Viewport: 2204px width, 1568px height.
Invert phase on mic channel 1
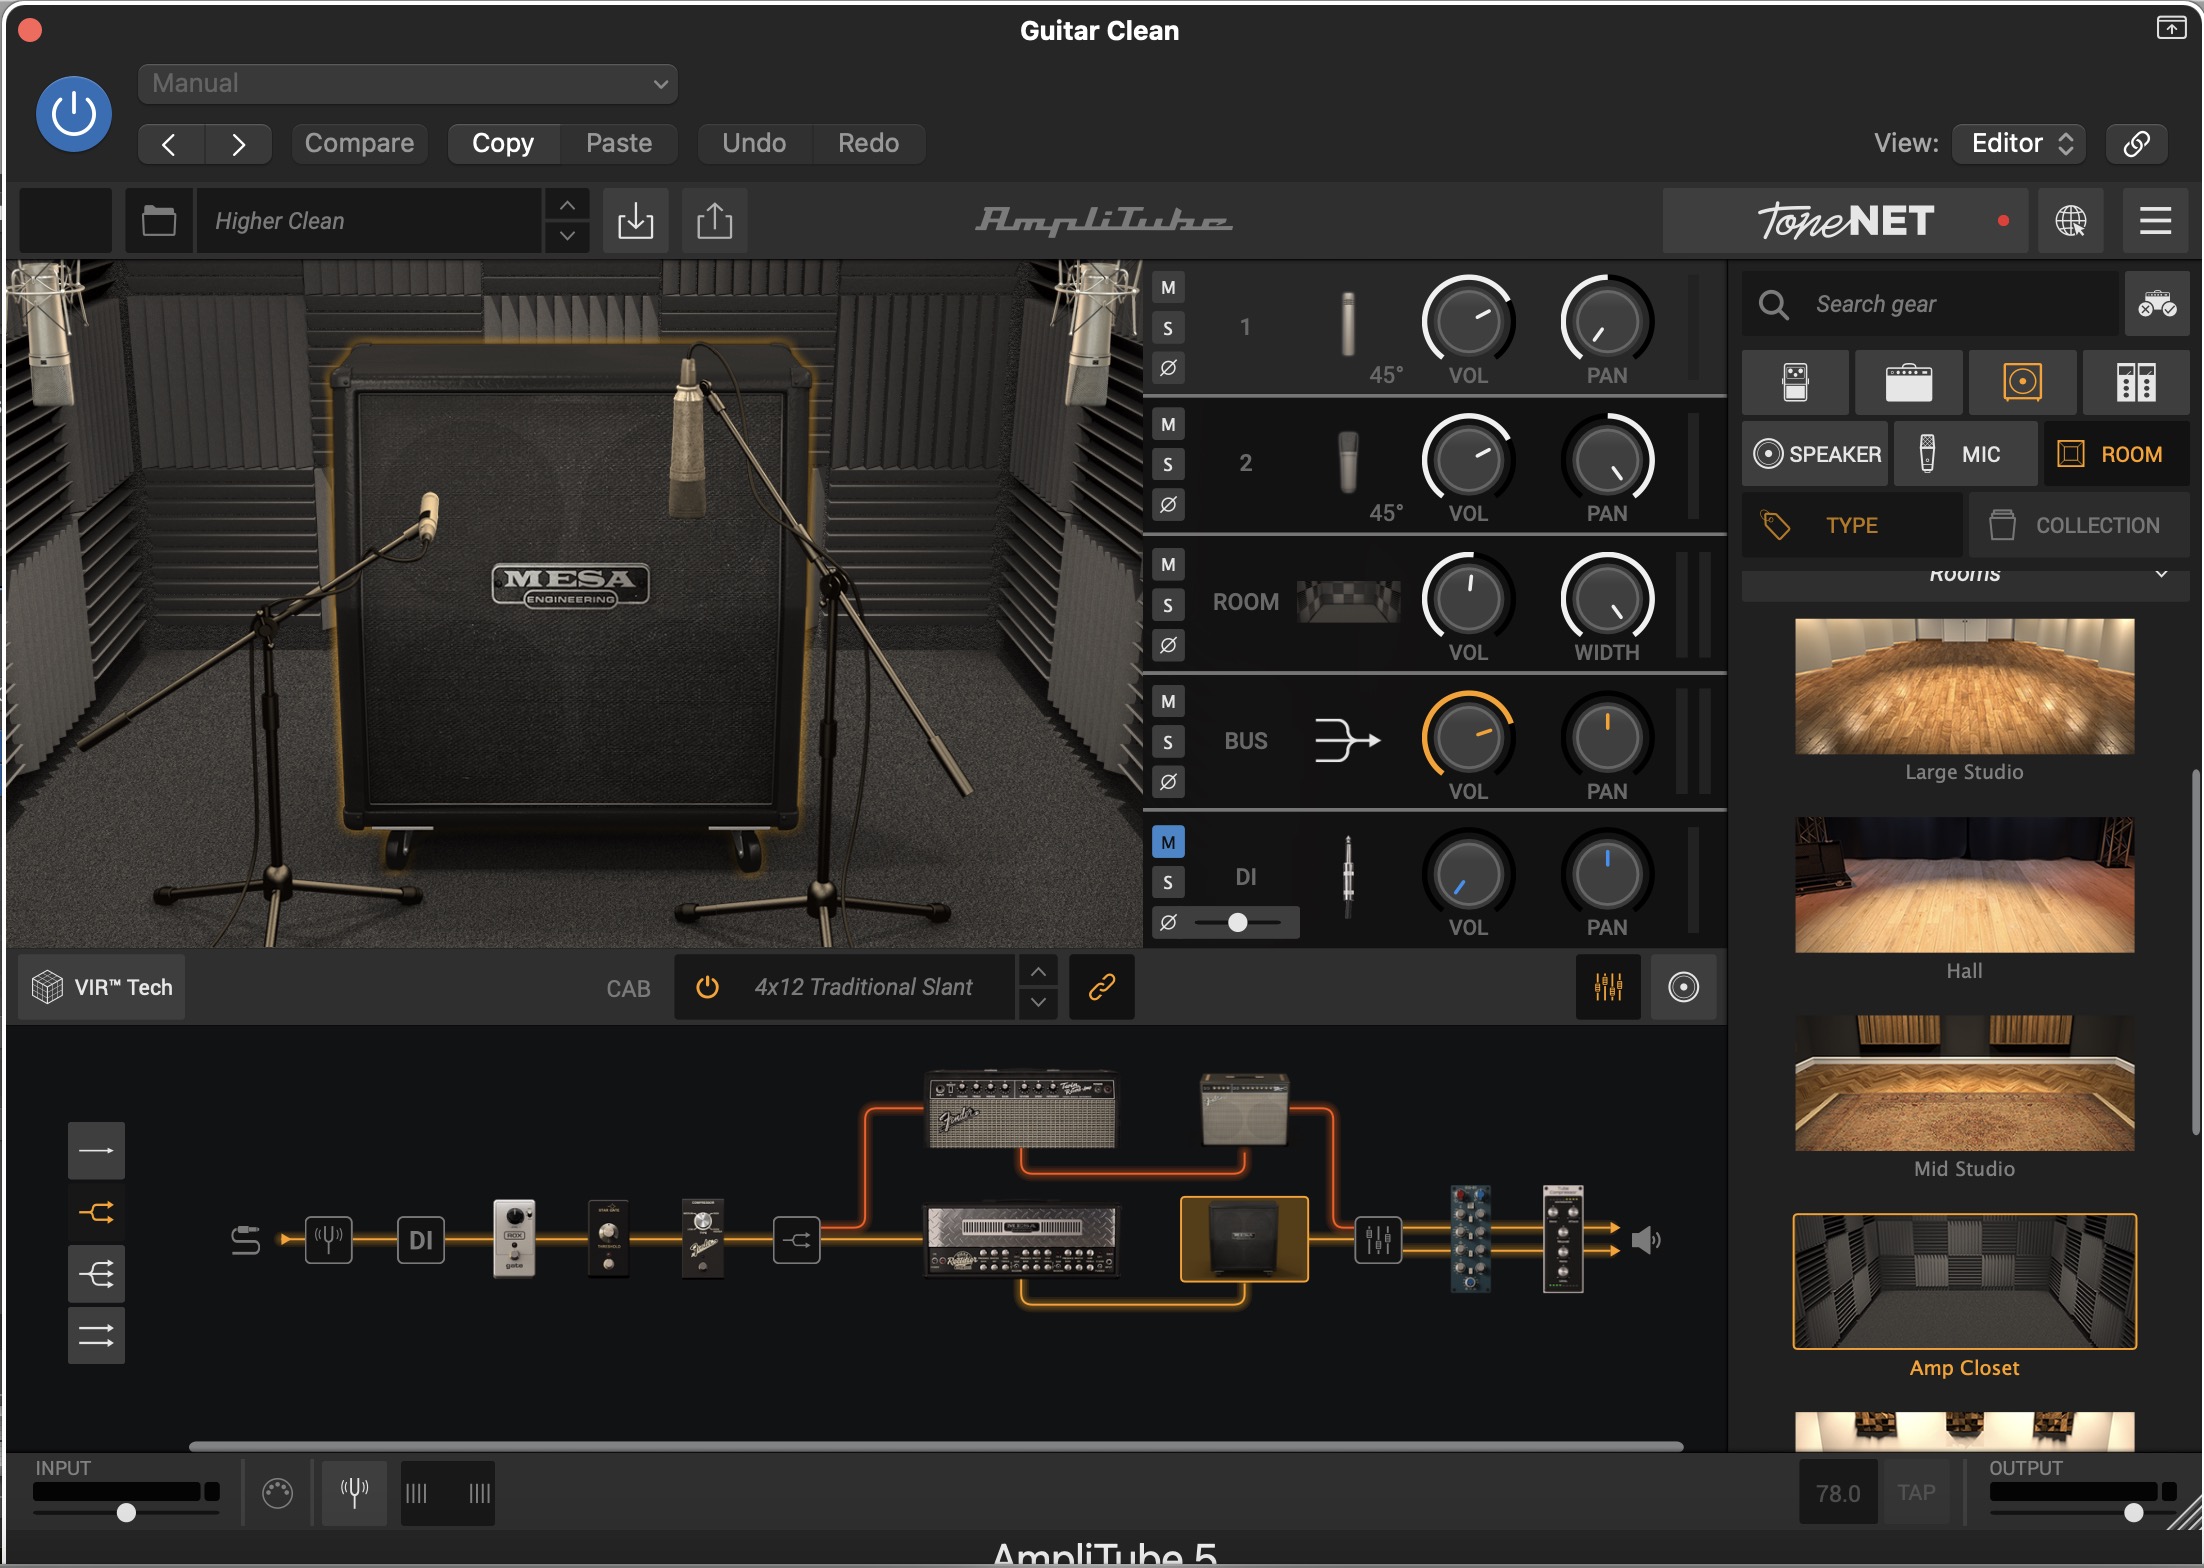[1168, 368]
